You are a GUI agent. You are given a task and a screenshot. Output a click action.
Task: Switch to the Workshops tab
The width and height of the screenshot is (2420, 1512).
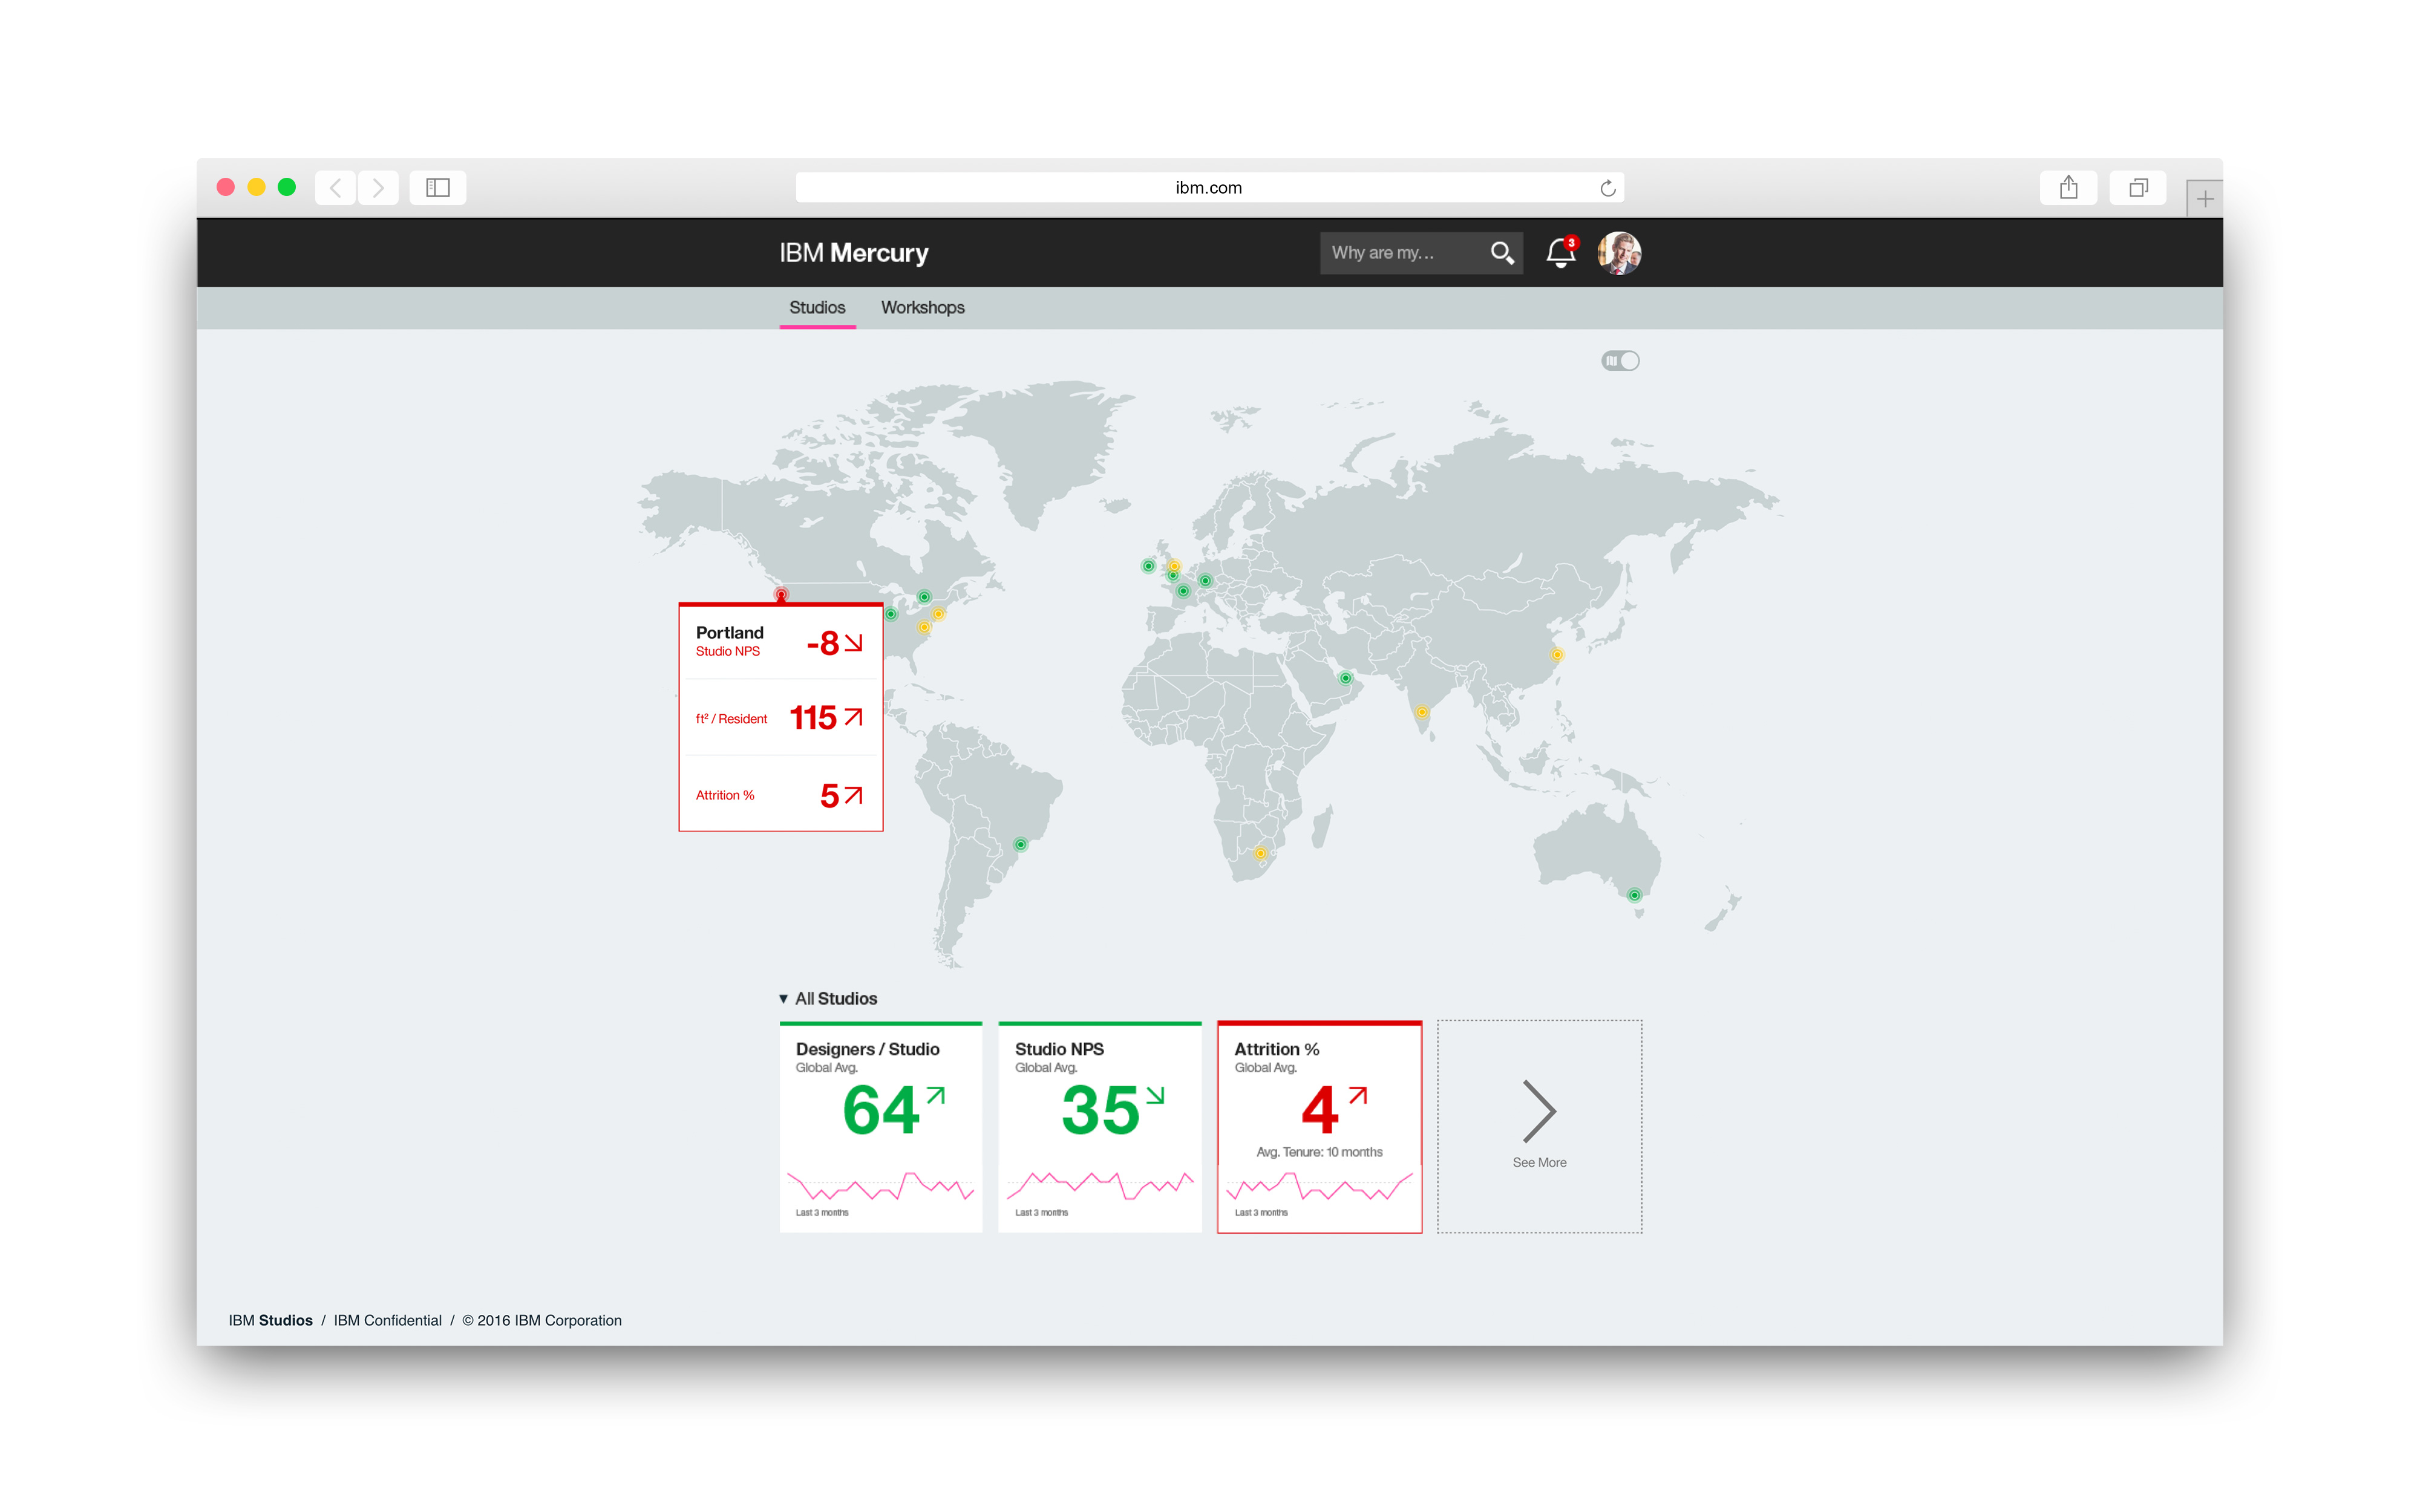[x=922, y=308]
